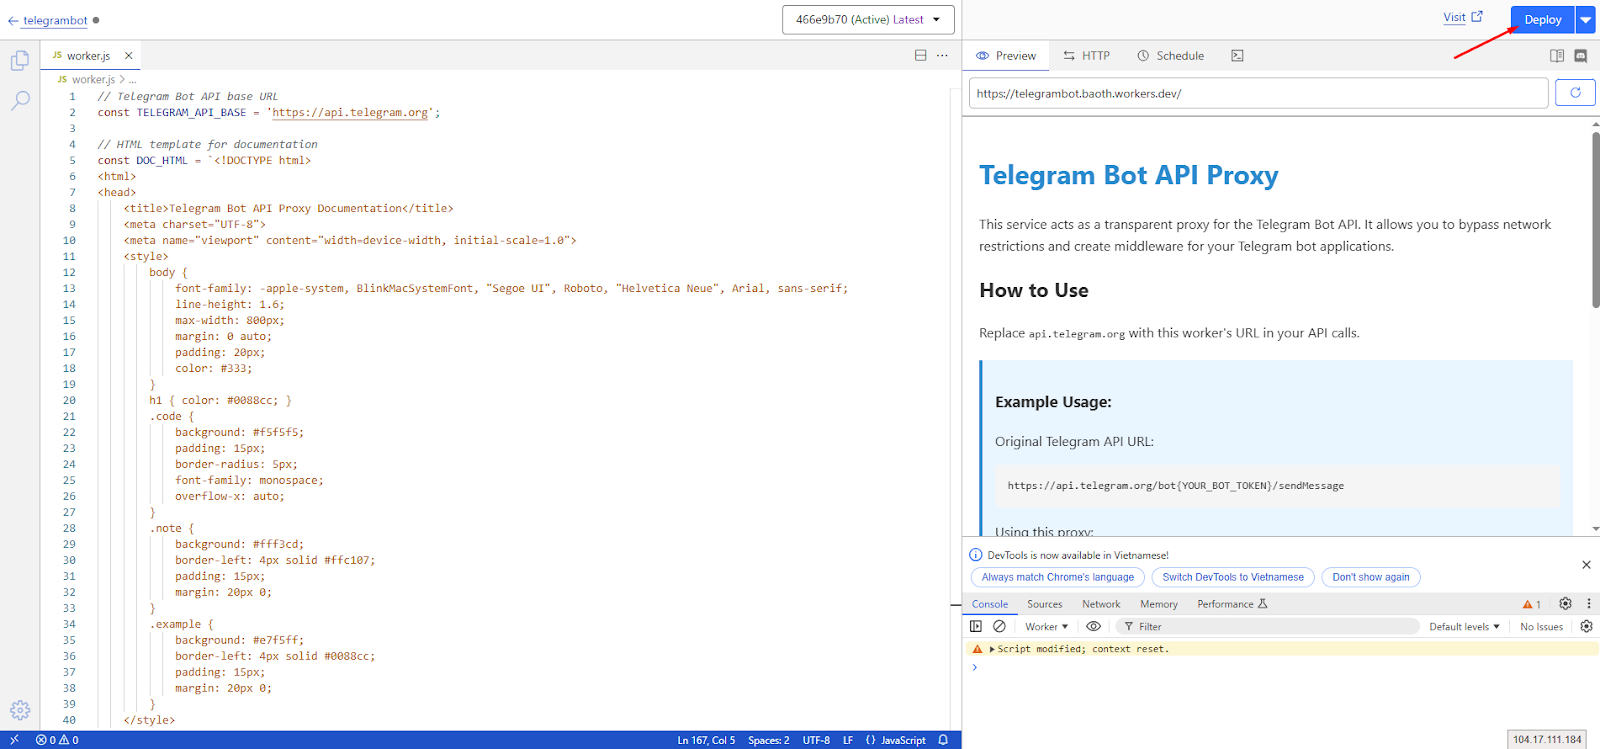1600x749 pixels.
Task: Click Always match Chrome's language
Action: [1057, 577]
